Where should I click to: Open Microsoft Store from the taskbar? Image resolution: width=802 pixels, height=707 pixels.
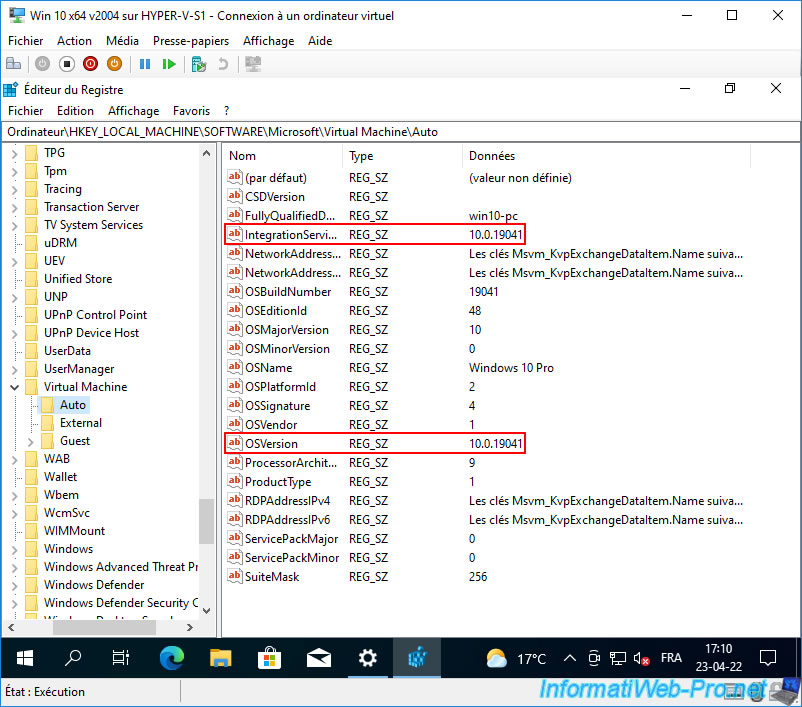click(x=270, y=658)
